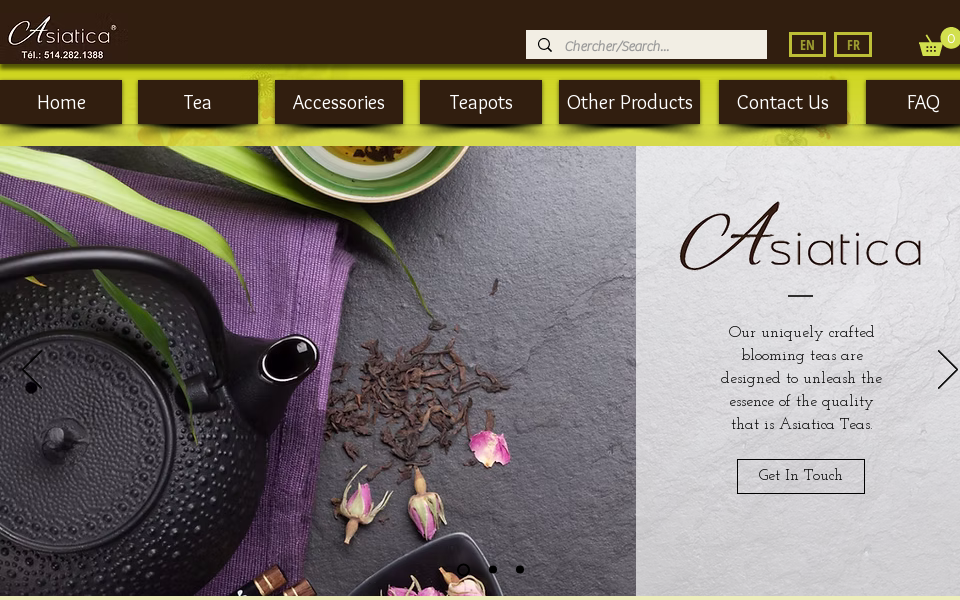Go to next slide with right arrow

click(947, 369)
